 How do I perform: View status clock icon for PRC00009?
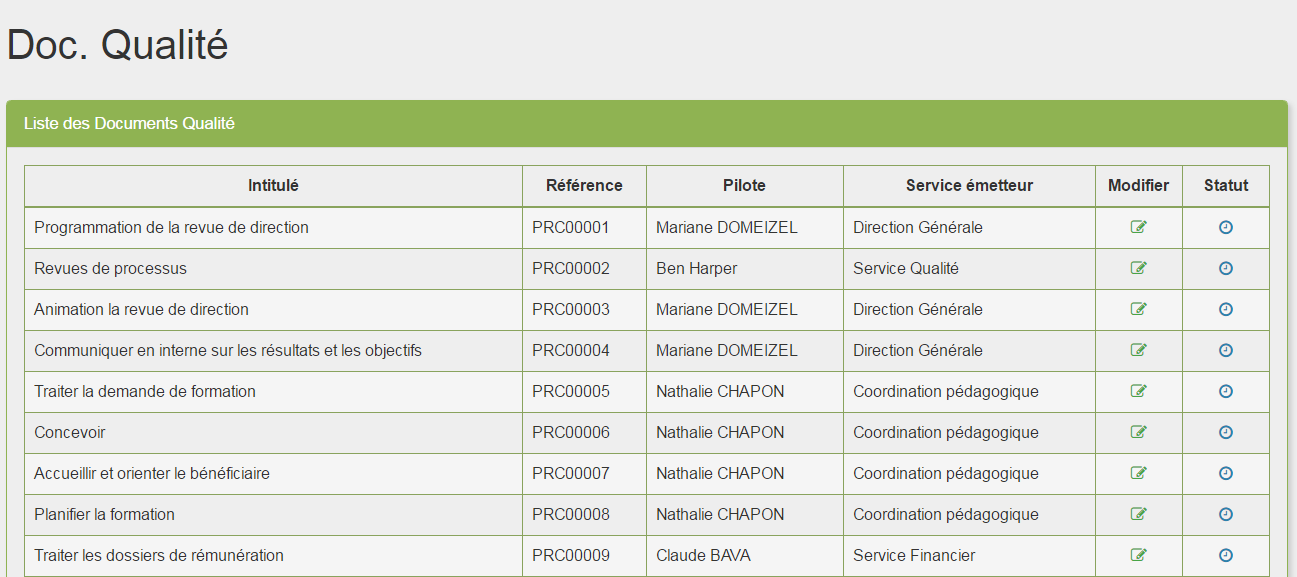pos(1226,555)
